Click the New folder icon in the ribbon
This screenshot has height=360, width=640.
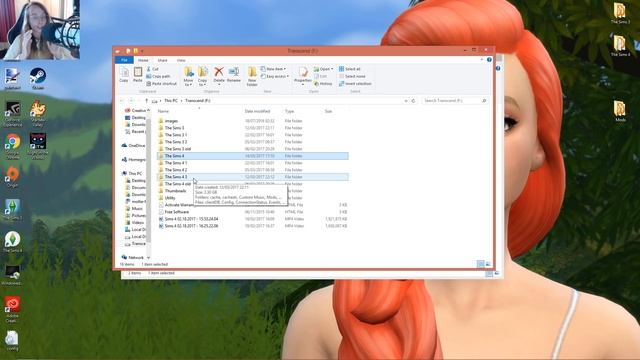[252, 72]
